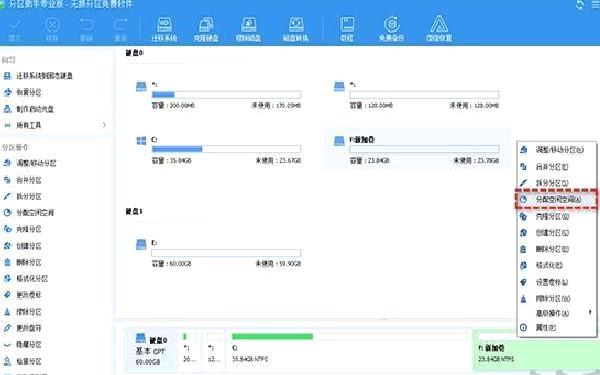Screen dimensions: 600x375
Task: Click the F:新加卷 usage bar in tile
Action: coord(424,149)
